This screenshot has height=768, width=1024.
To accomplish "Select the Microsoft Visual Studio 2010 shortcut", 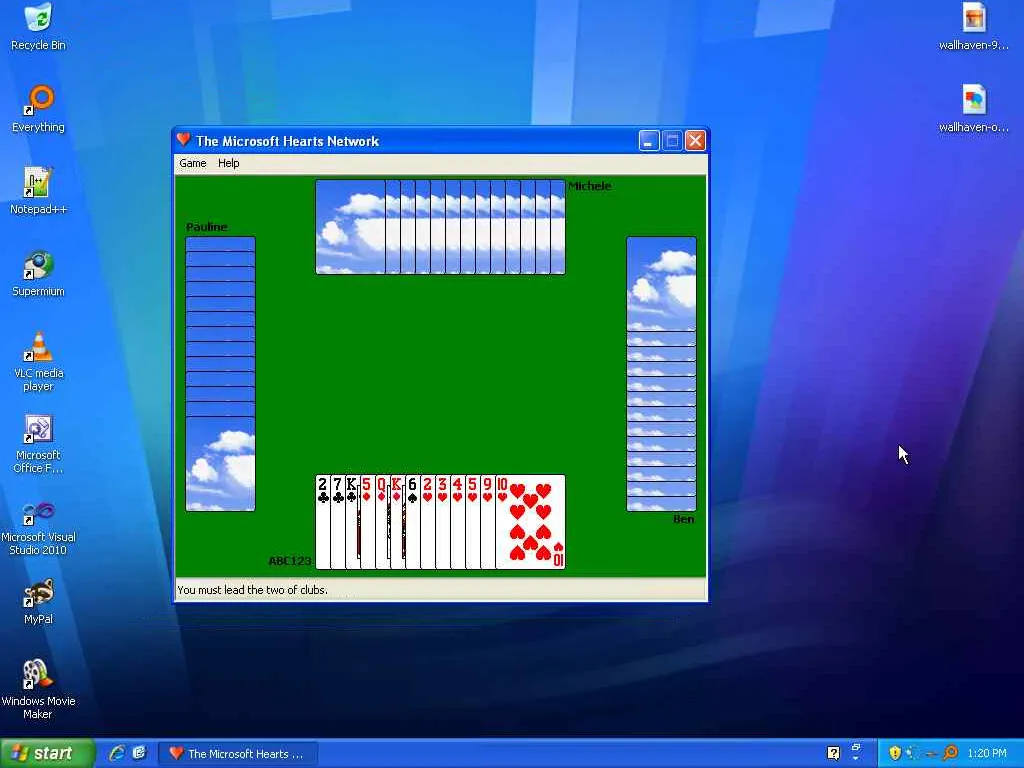I will [39, 526].
